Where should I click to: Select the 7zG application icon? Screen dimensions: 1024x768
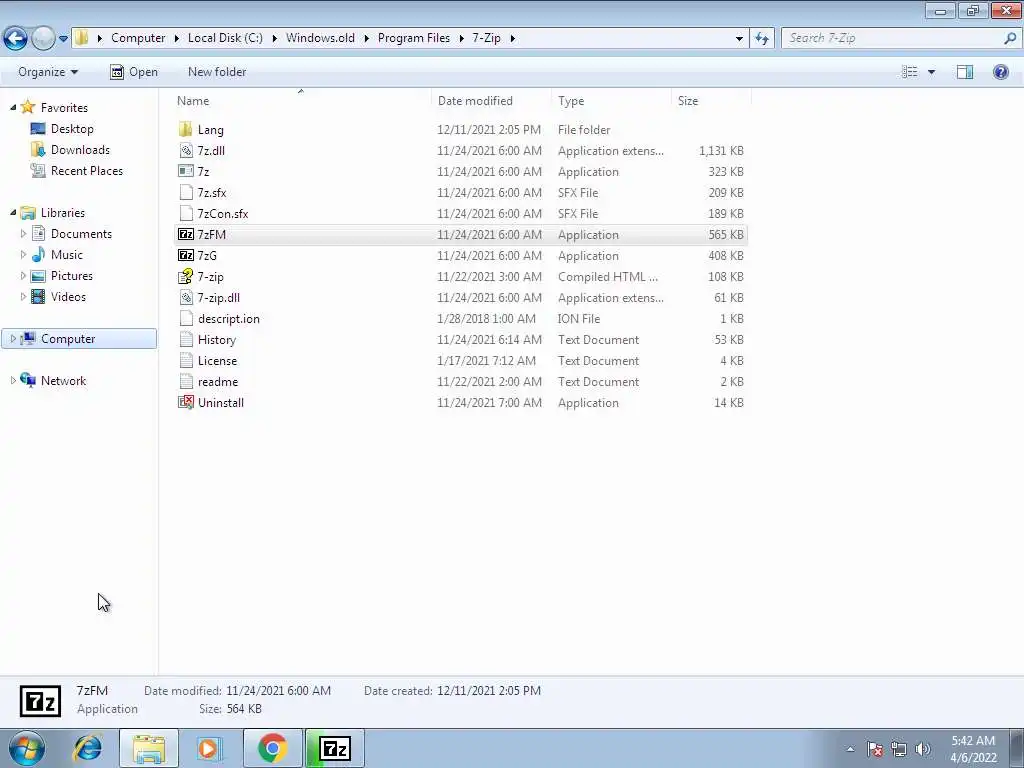185,255
